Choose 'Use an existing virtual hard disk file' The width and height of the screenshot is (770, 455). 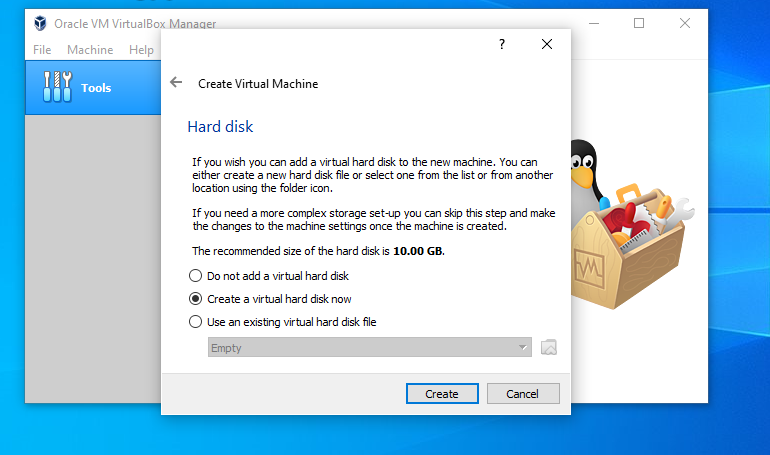tap(283, 322)
